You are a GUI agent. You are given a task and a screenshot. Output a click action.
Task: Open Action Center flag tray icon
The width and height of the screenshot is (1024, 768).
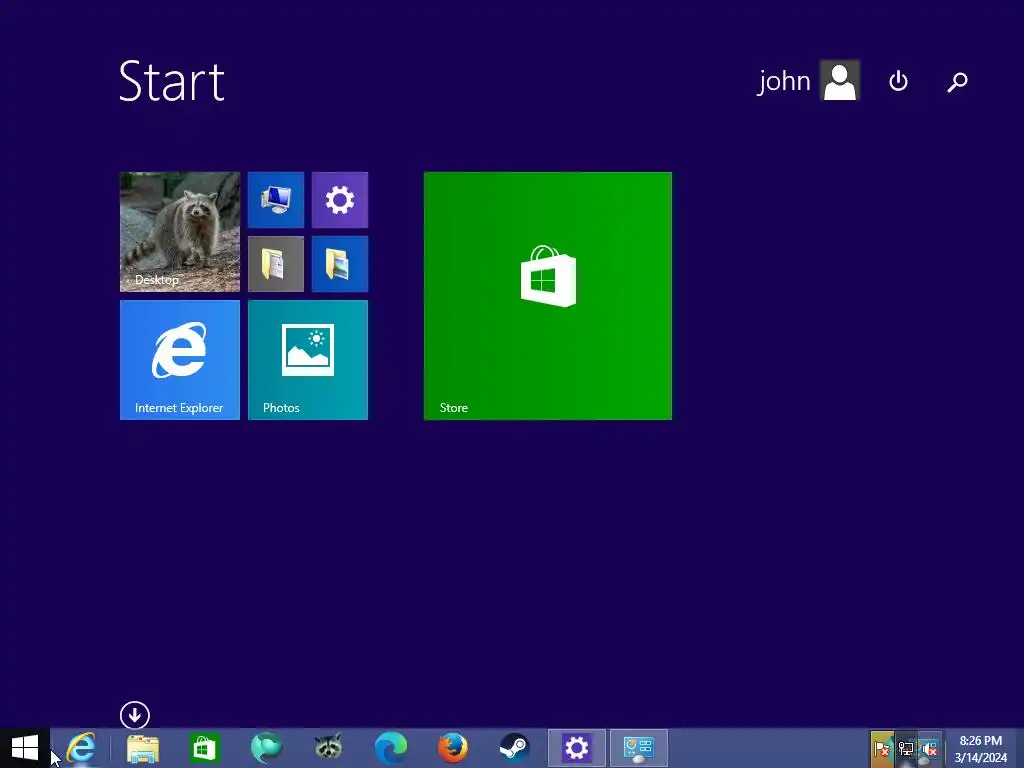coord(882,749)
